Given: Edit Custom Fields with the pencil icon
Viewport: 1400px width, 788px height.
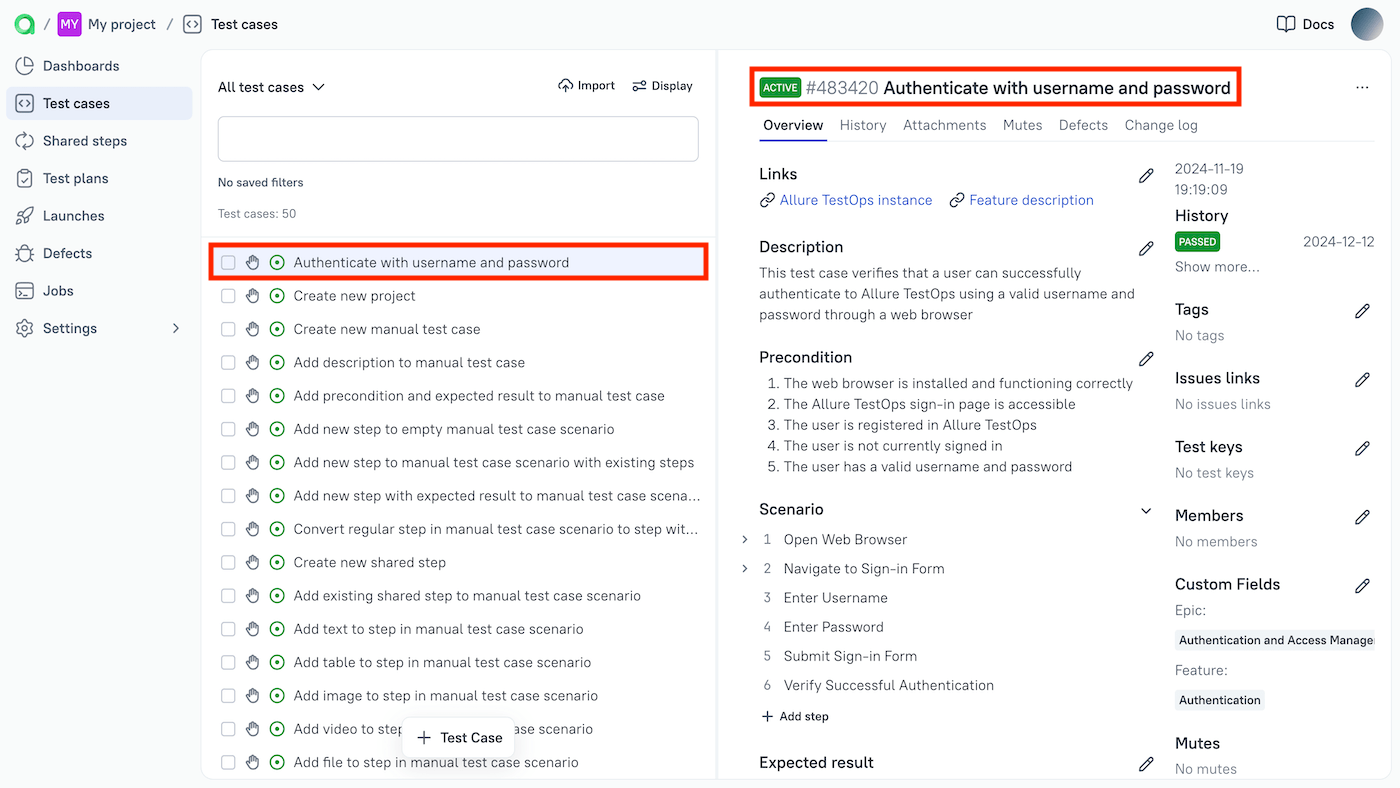Looking at the screenshot, I should click(x=1362, y=586).
